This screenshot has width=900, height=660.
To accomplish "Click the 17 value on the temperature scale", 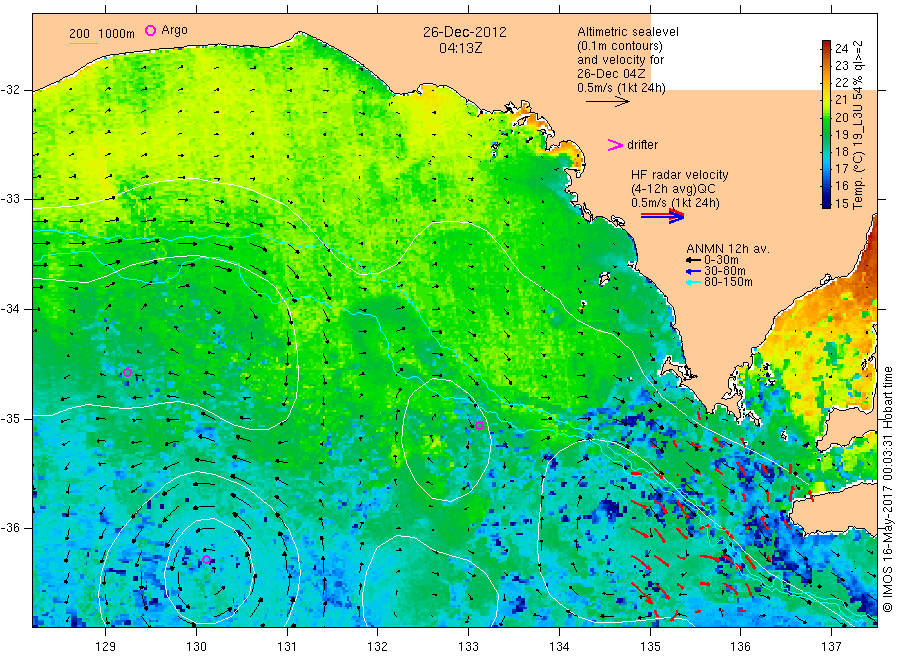I will [x=841, y=169].
